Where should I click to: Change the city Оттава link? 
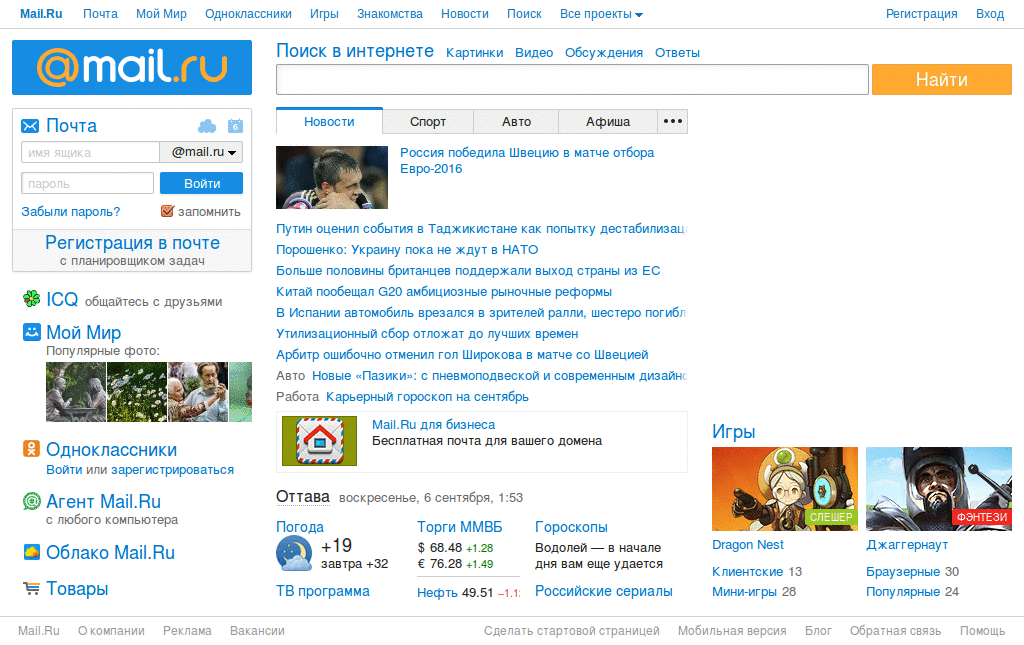[303, 497]
